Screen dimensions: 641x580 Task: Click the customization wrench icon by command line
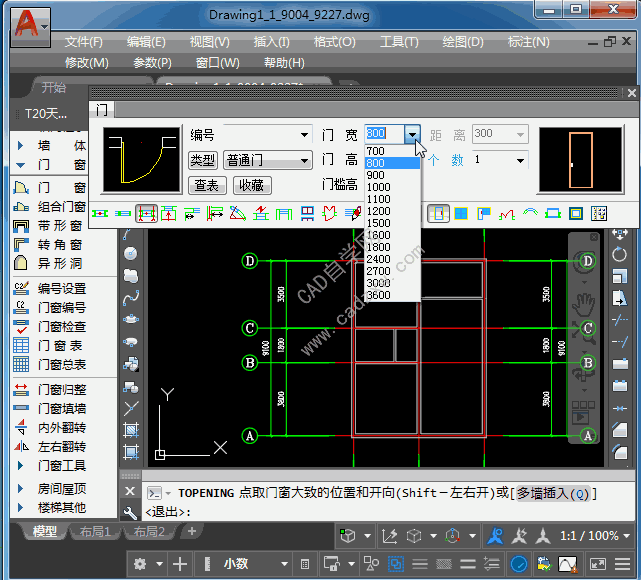[130, 512]
